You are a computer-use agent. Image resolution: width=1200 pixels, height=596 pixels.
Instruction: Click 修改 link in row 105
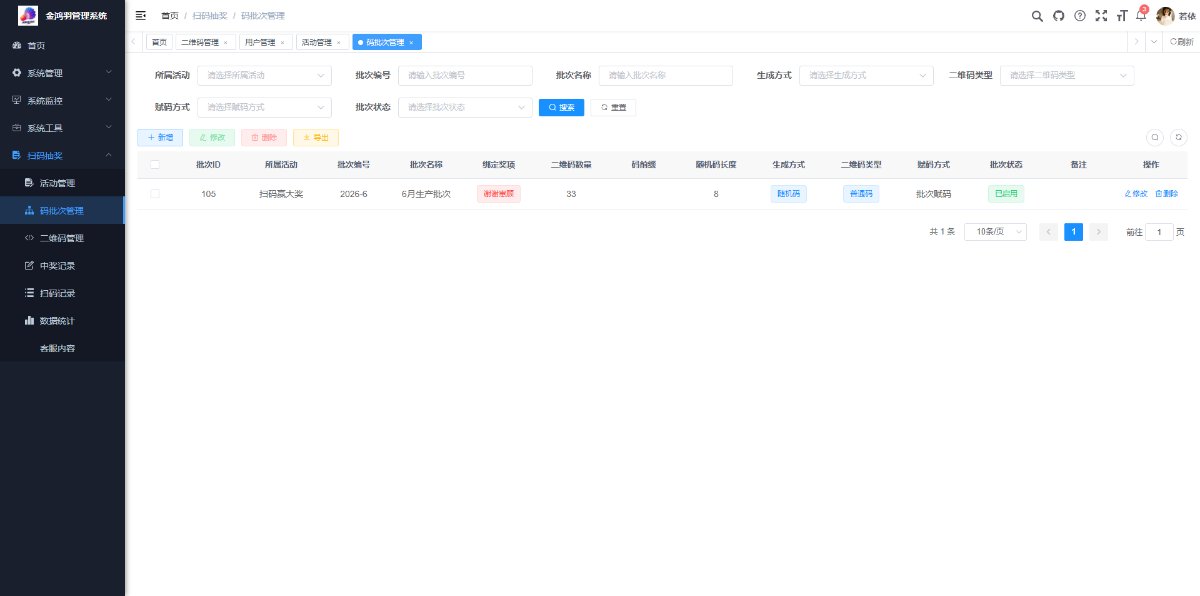[1136, 193]
